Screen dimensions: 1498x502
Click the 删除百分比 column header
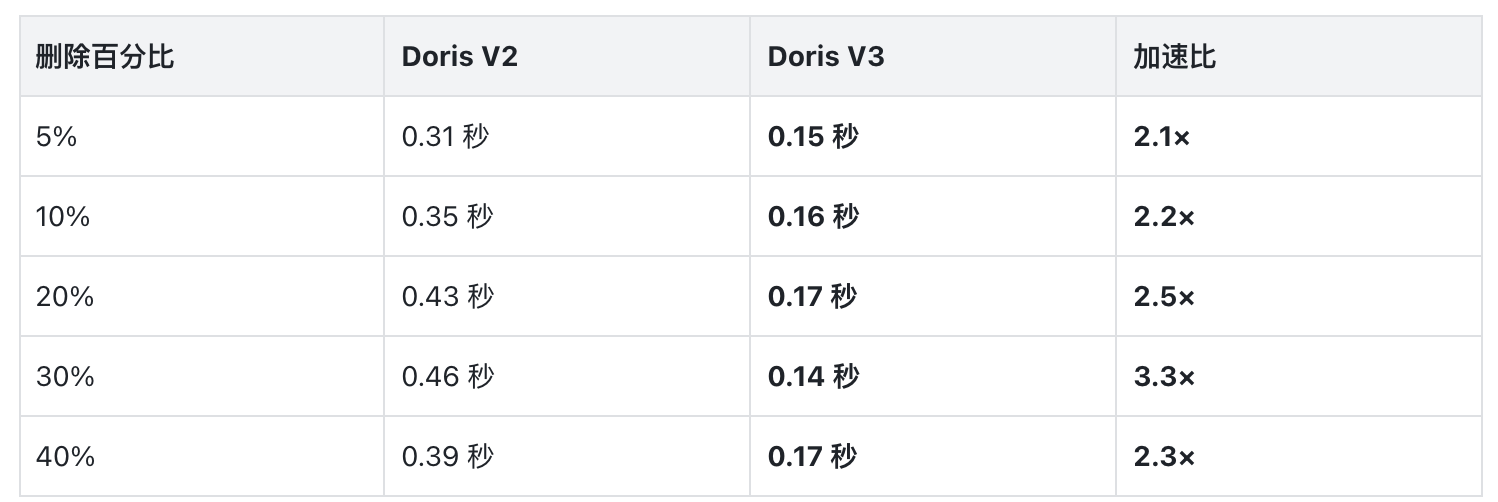(202, 56)
